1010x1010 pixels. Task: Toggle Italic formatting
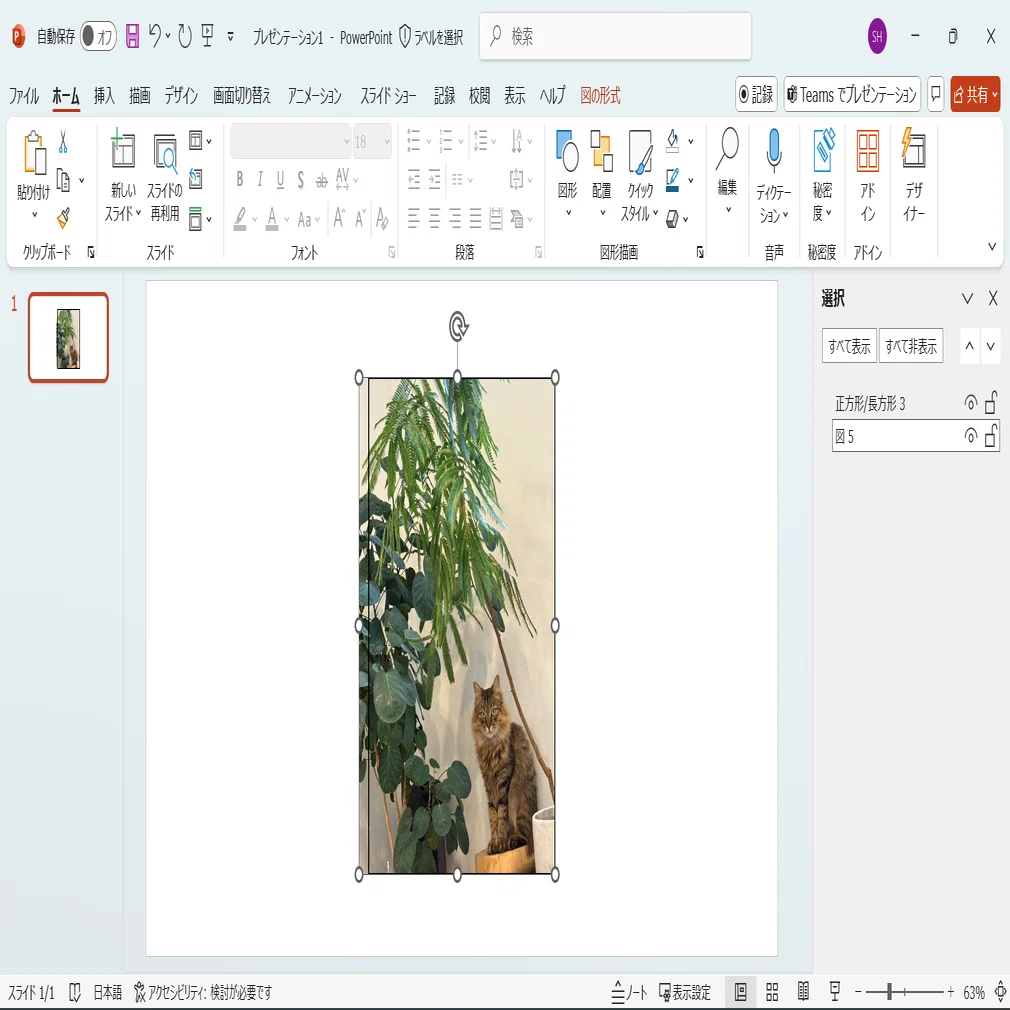260,179
